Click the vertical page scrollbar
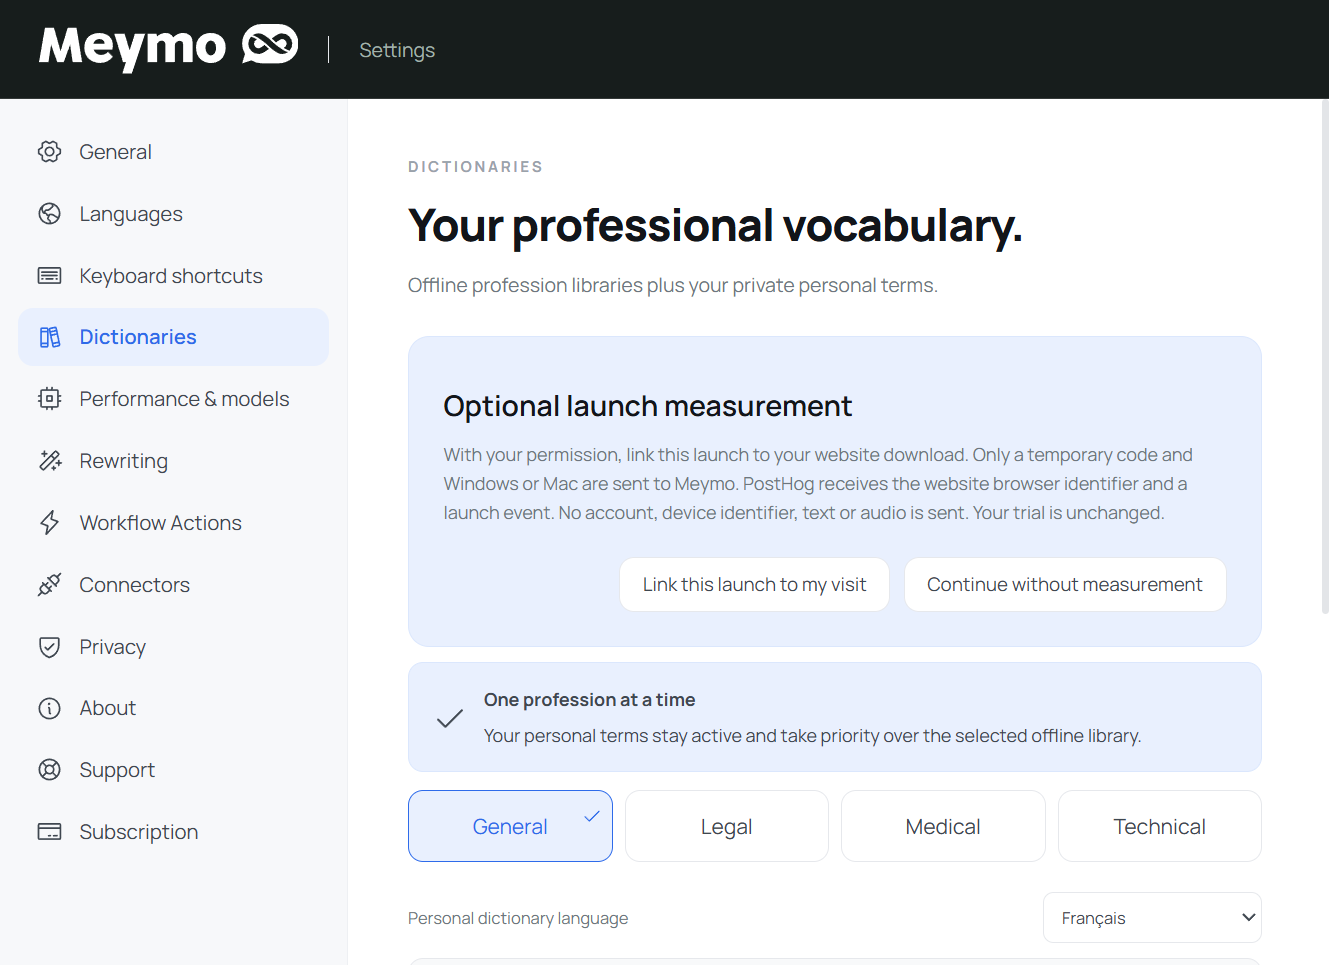1329x965 pixels. (x=1325, y=355)
